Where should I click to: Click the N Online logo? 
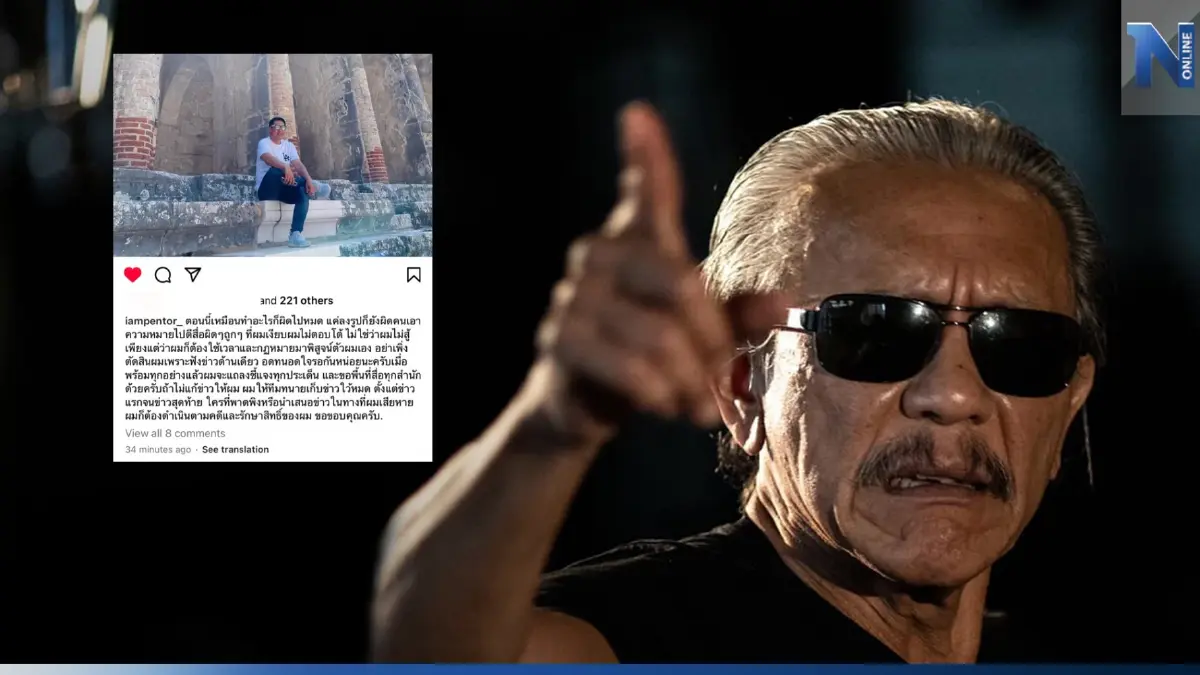[x=1160, y=57]
